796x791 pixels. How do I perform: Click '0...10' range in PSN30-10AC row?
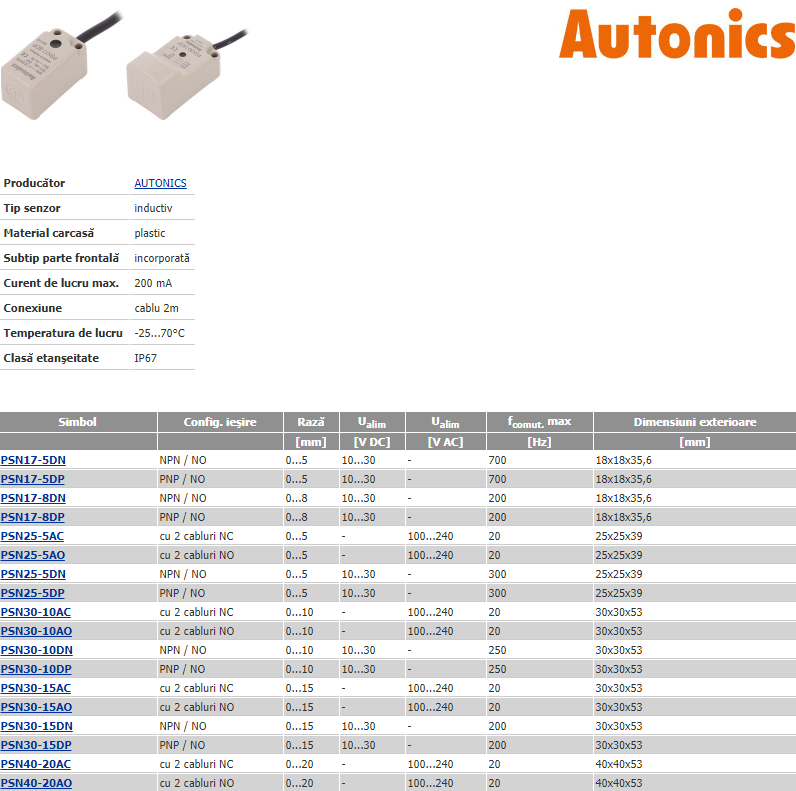tap(300, 612)
